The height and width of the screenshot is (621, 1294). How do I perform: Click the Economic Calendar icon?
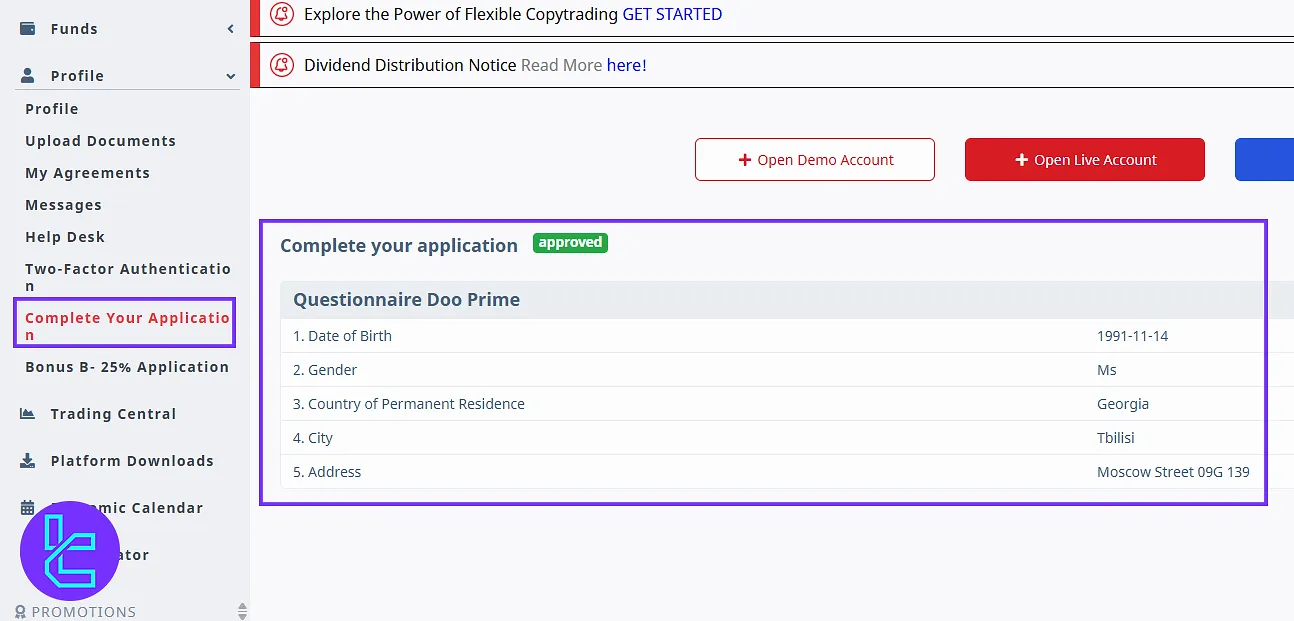(28, 508)
